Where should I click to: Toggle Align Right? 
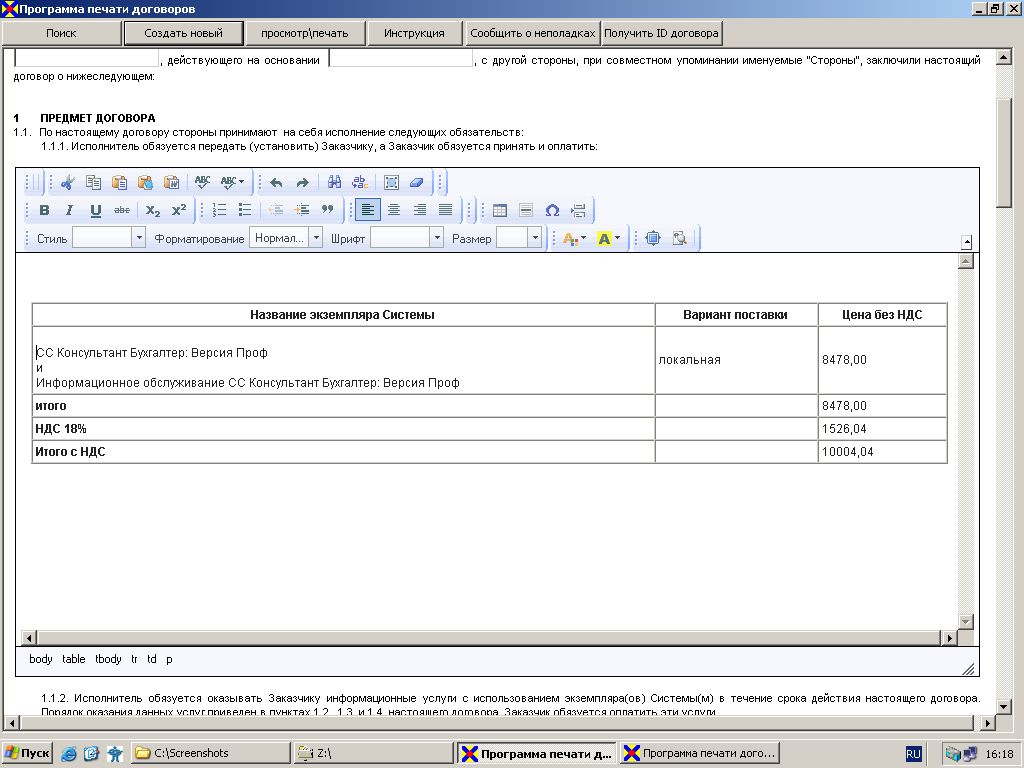tap(419, 210)
